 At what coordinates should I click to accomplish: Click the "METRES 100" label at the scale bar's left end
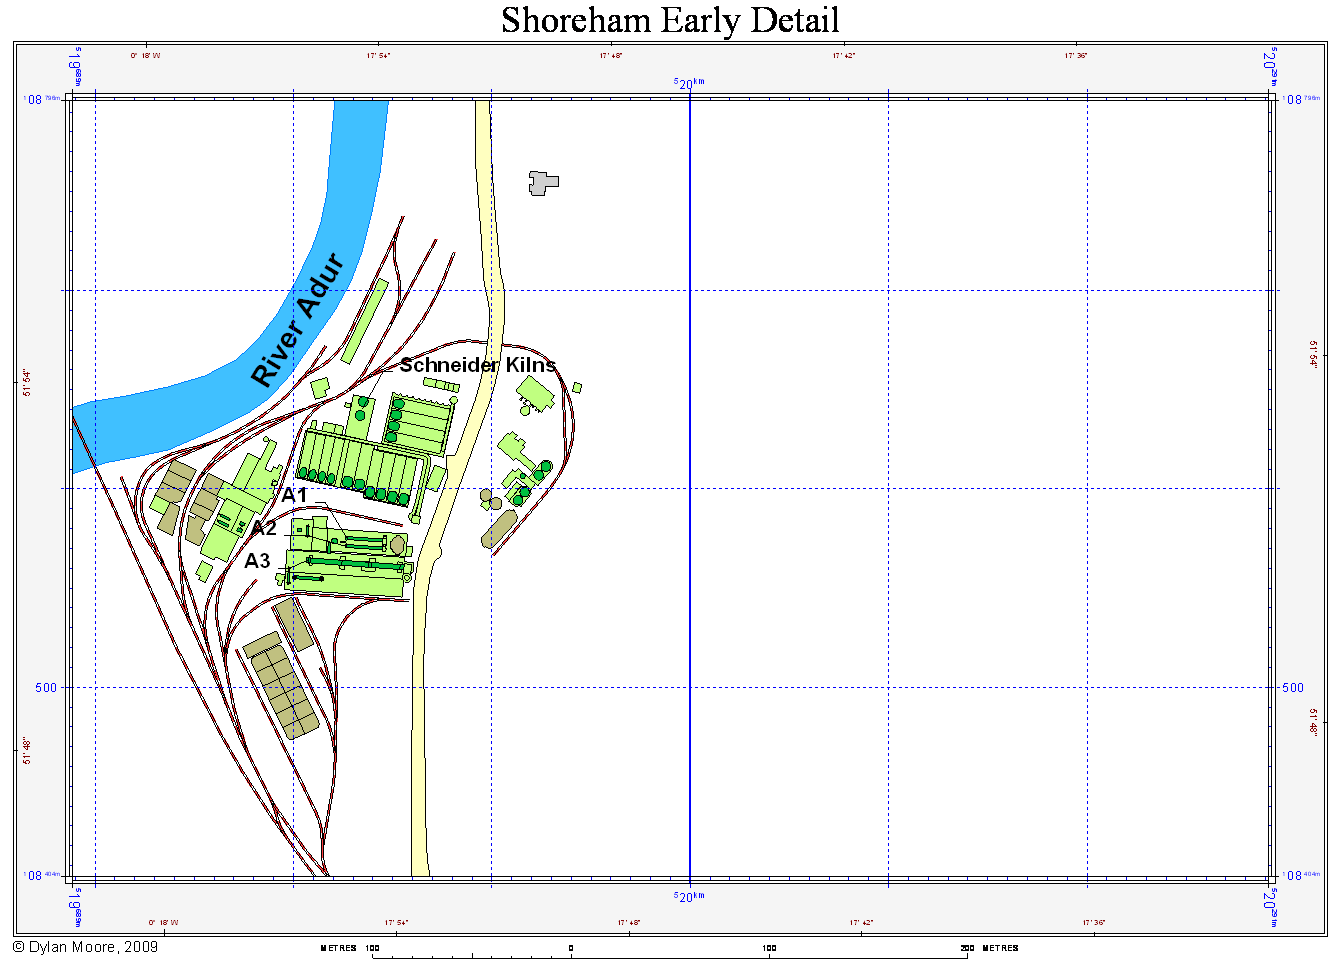(350, 948)
